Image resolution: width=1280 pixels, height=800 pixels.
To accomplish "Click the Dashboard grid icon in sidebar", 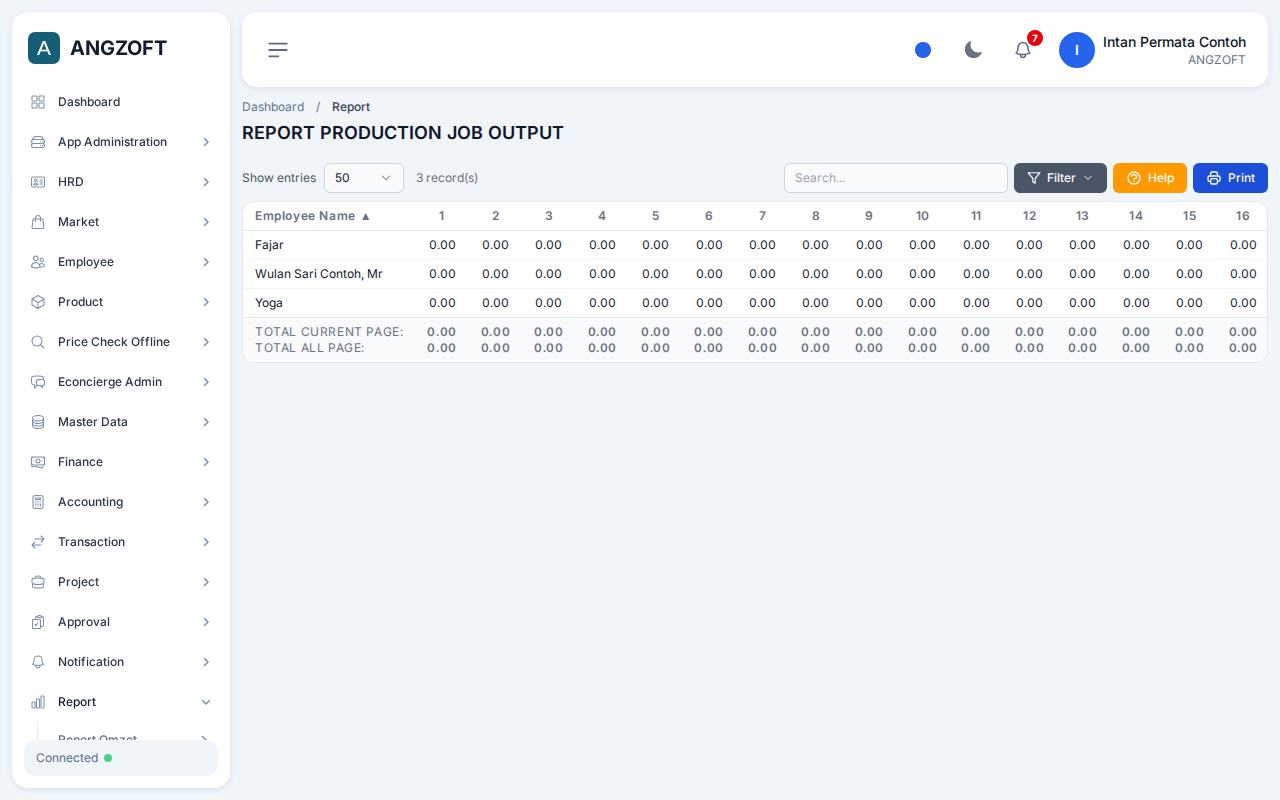I will point(38,102).
